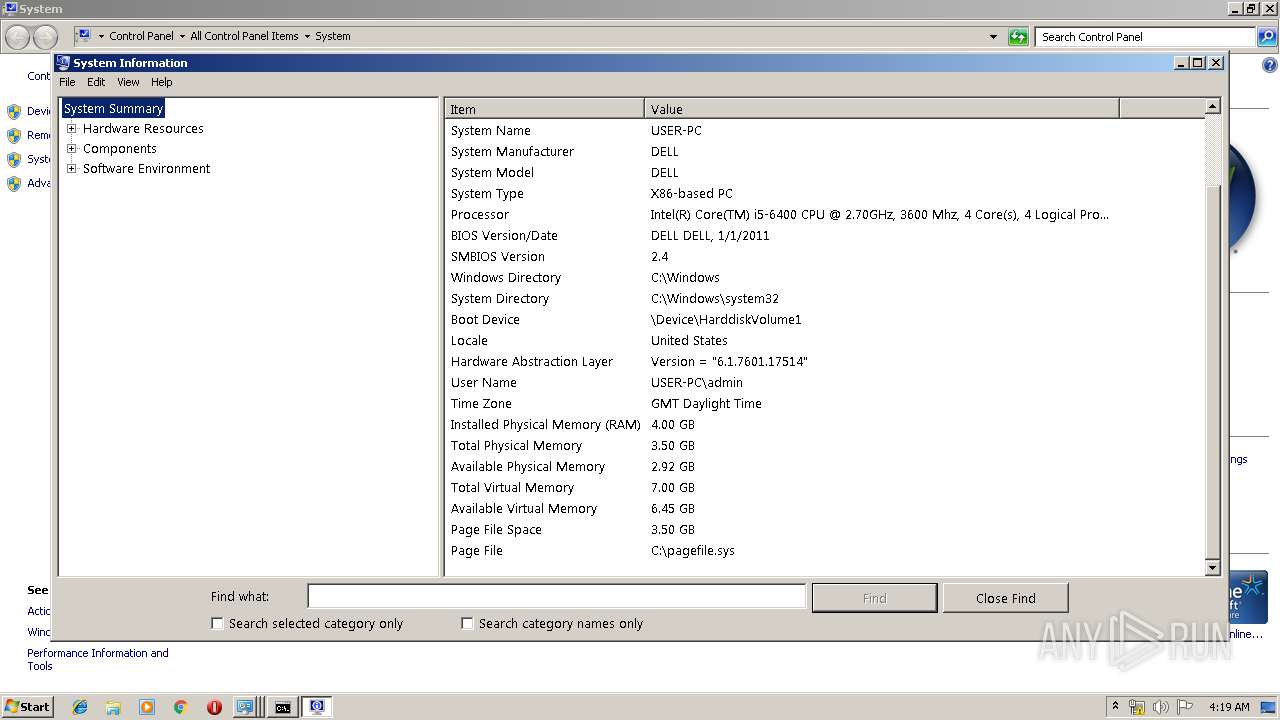Click the clock showing 4:19 AM
Image resolution: width=1280 pixels, height=720 pixels.
click(x=1229, y=707)
